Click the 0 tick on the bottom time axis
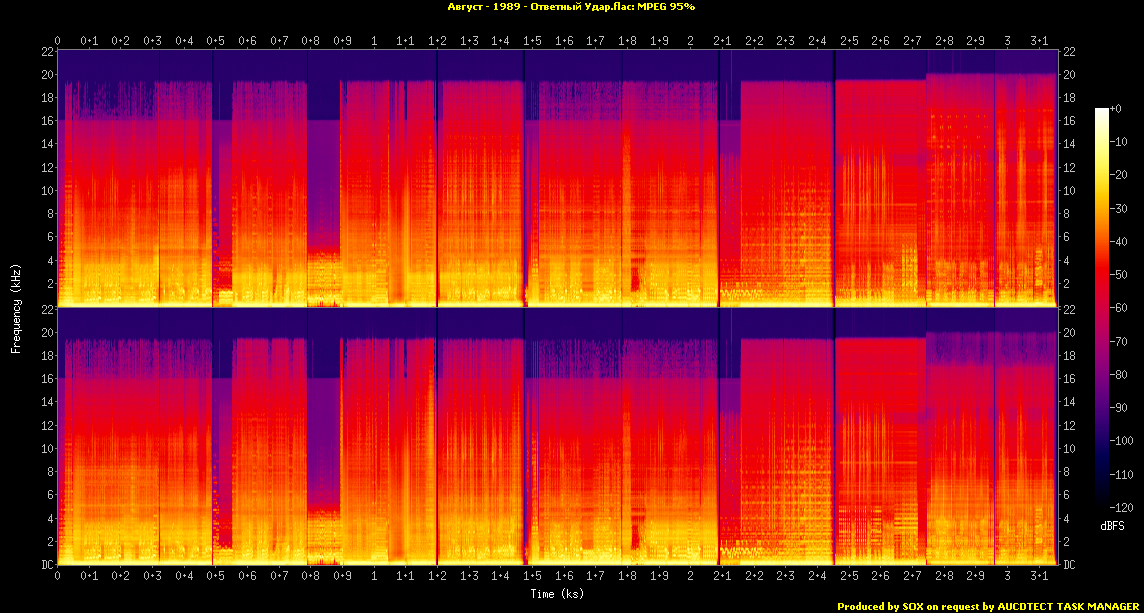Viewport: 1144px width, 613px height. tap(58, 577)
